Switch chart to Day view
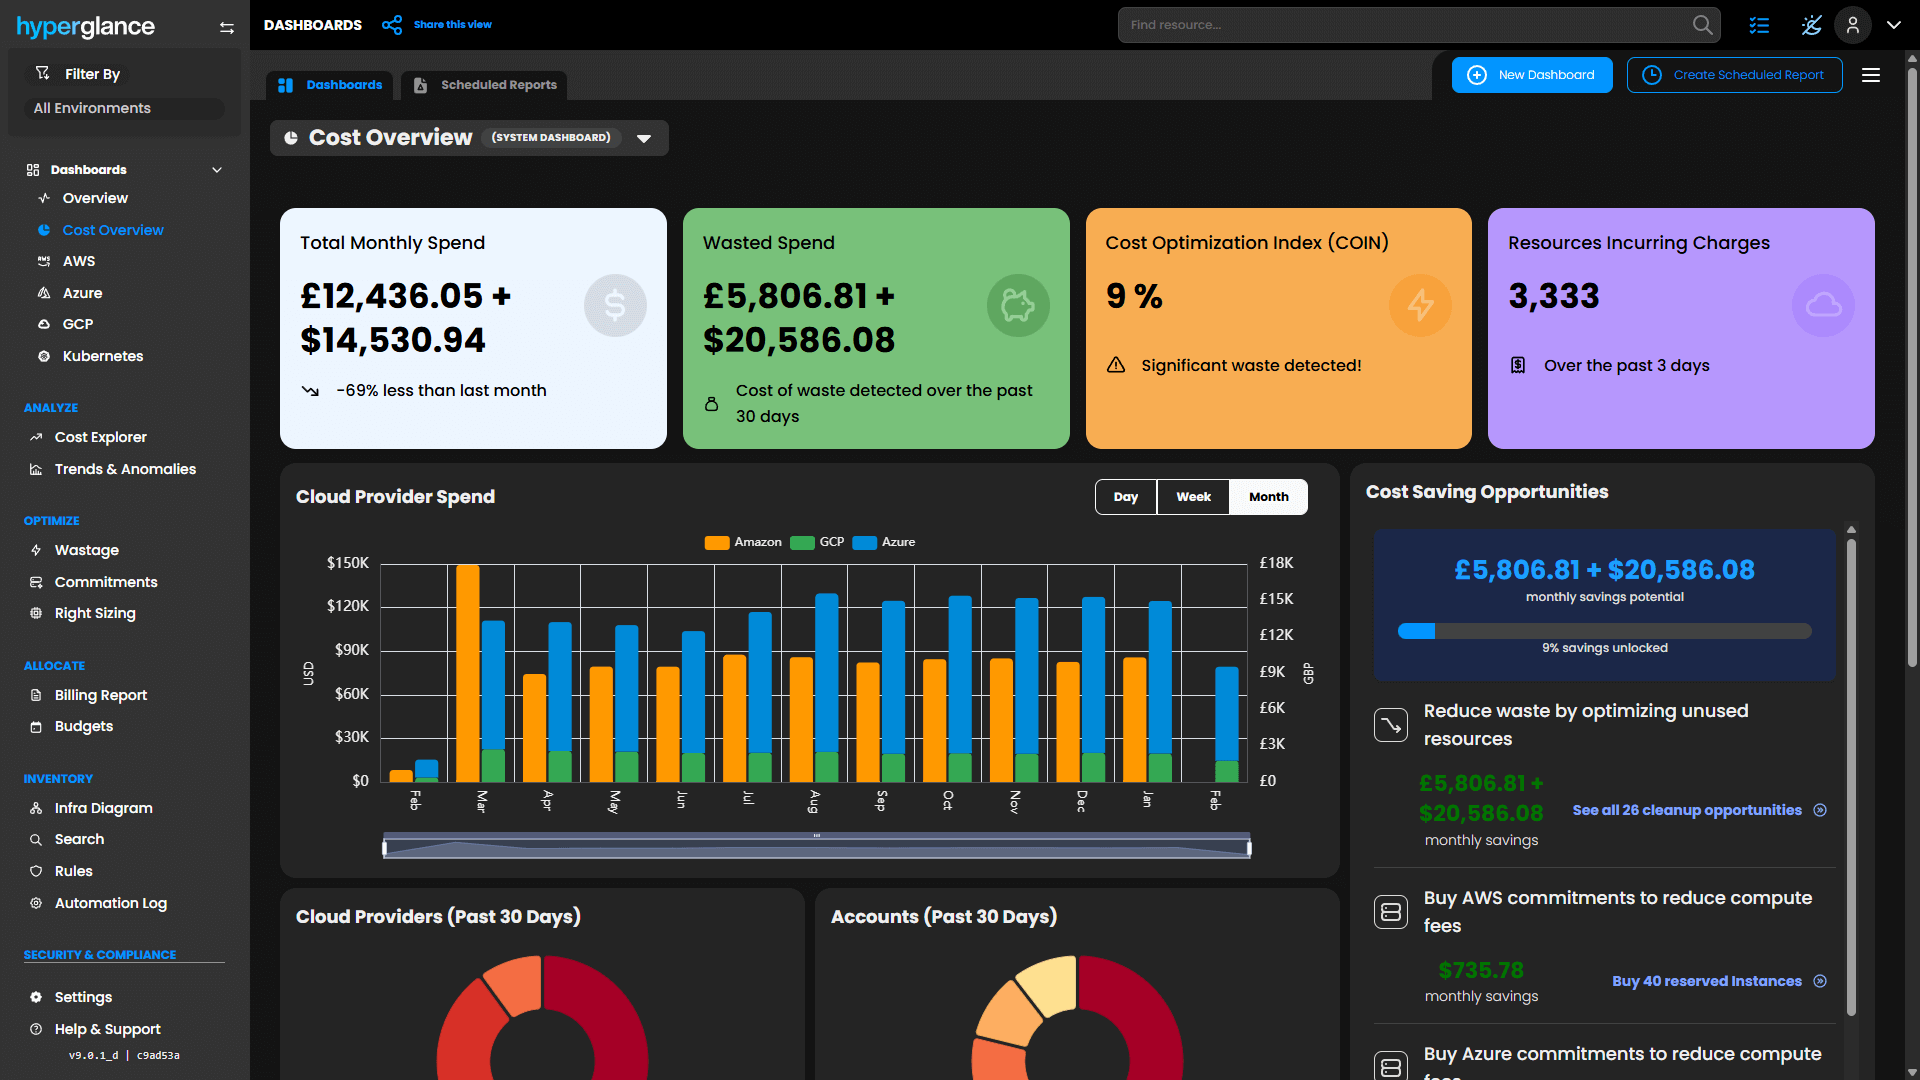This screenshot has width=1920, height=1080. (x=1126, y=497)
